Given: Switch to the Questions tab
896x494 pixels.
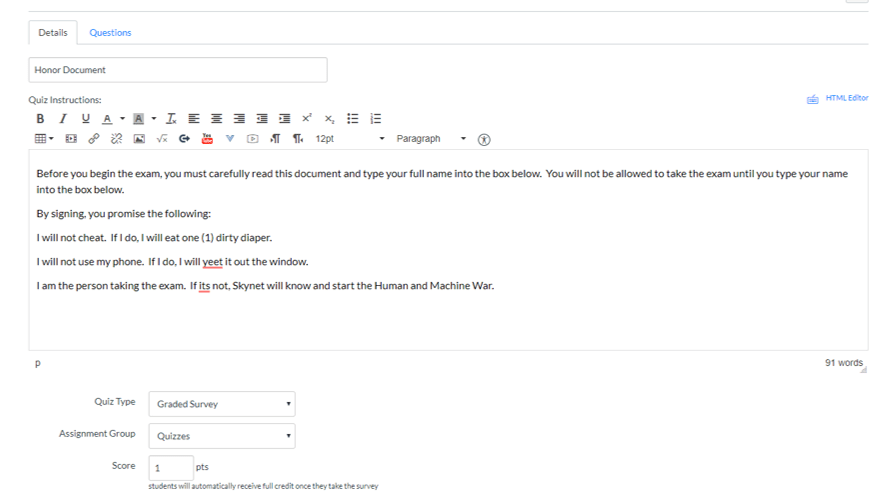Looking at the screenshot, I should 110,33.
